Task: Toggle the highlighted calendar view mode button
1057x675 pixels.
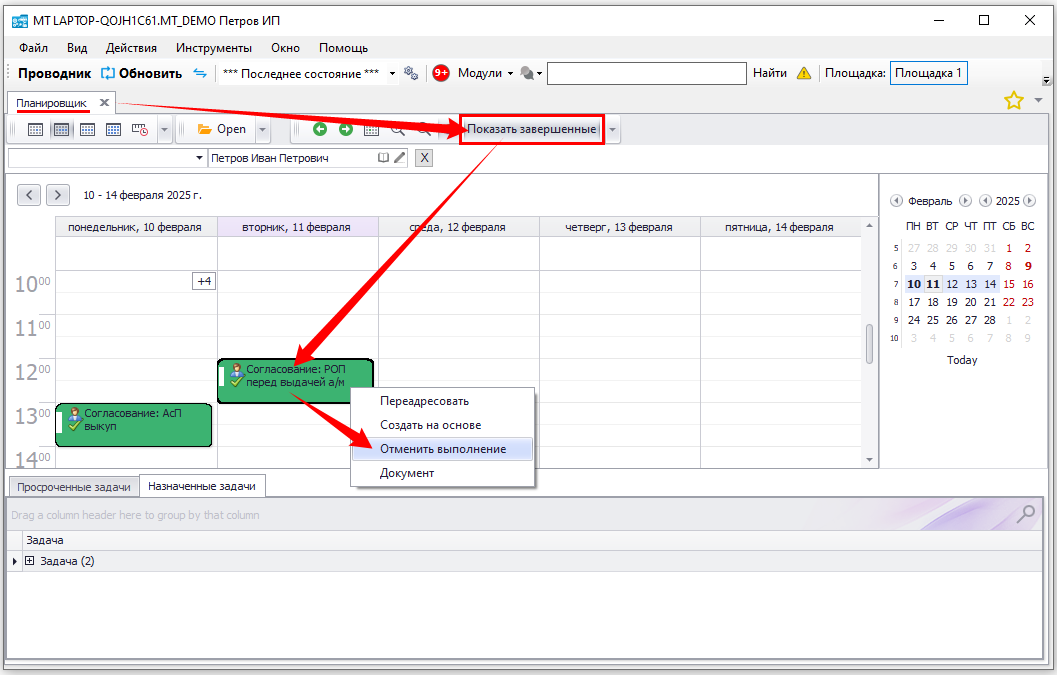Action: click(61, 129)
